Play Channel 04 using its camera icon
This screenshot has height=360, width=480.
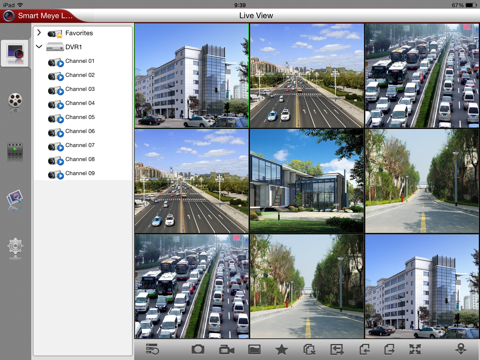click(56, 104)
